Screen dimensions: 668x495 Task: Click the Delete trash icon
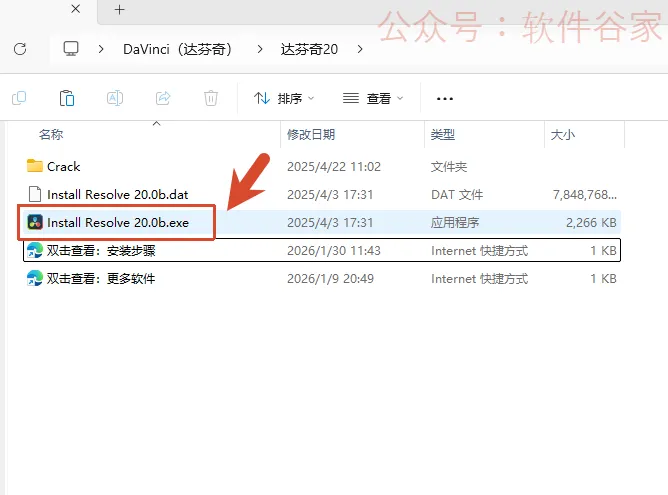[x=211, y=98]
